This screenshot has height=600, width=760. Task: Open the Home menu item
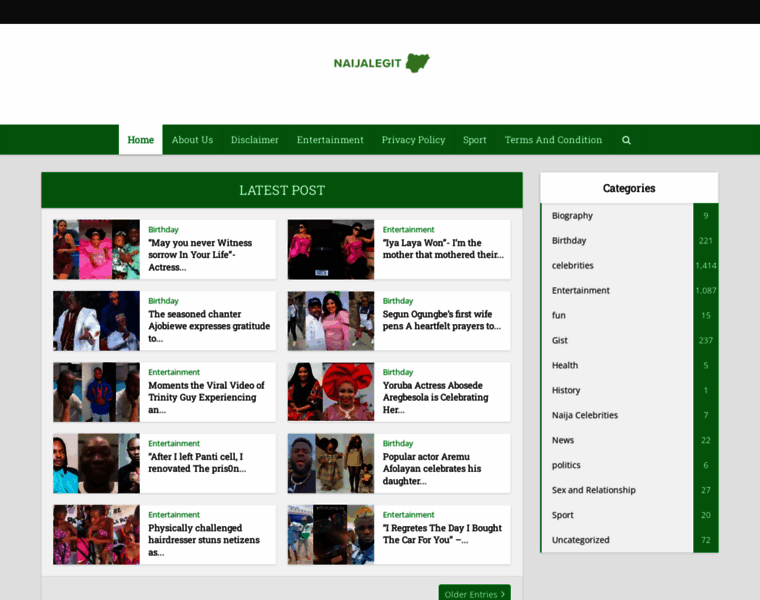[141, 140]
